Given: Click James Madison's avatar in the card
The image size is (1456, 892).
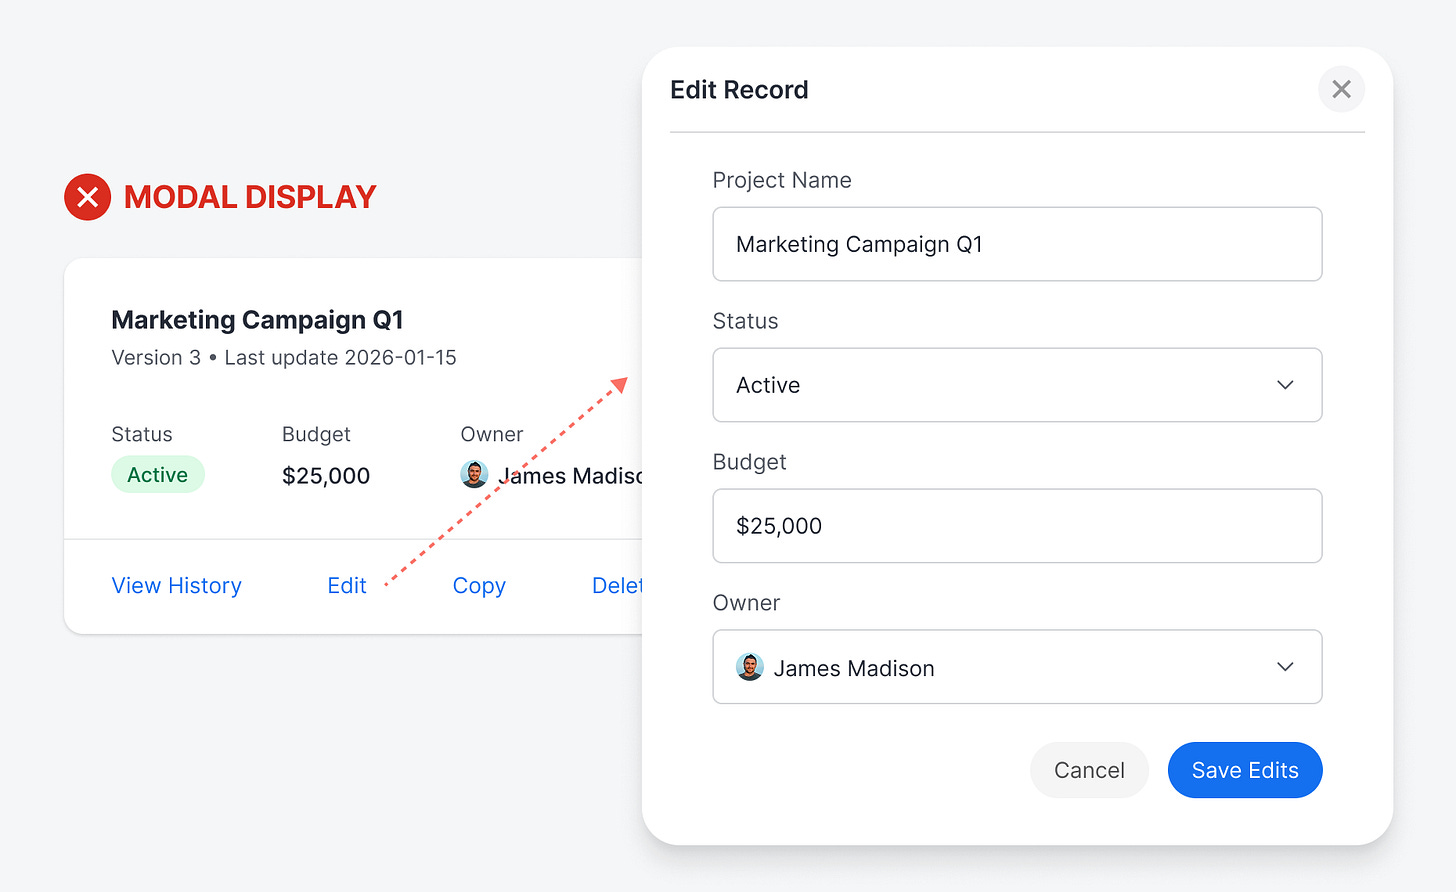Looking at the screenshot, I should point(474,475).
